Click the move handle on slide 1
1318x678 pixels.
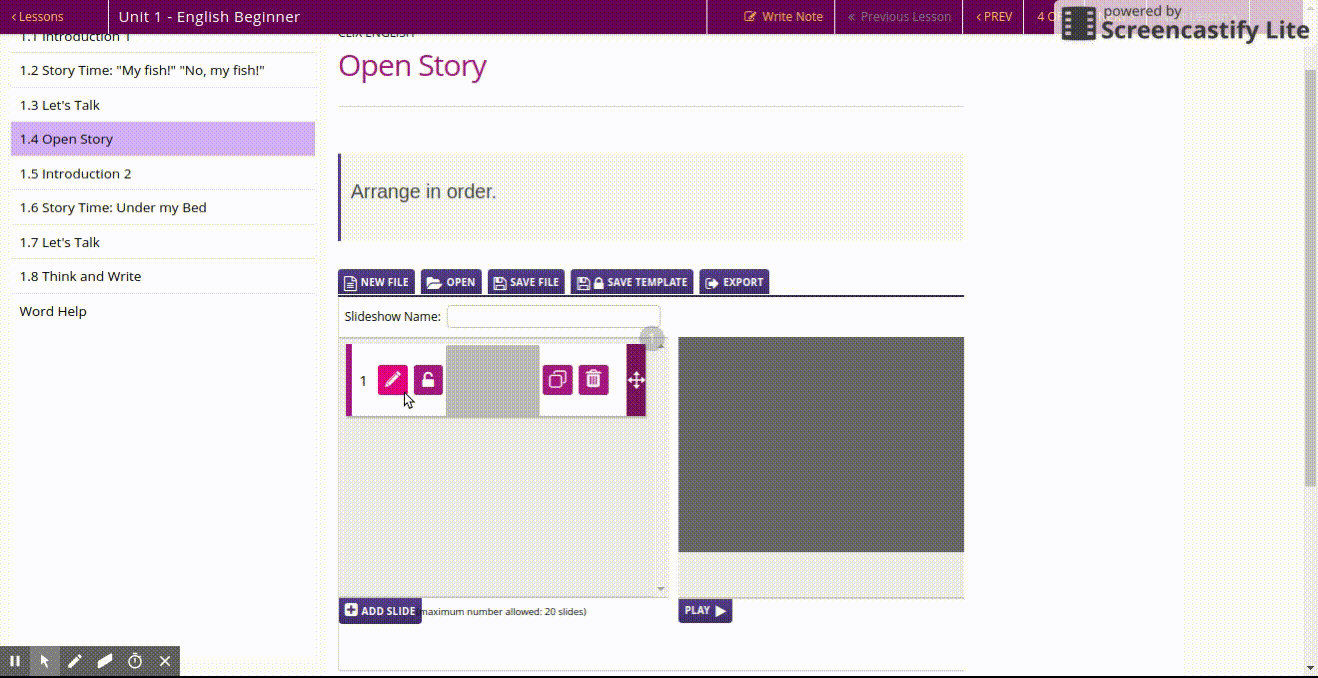tap(636, 380)
